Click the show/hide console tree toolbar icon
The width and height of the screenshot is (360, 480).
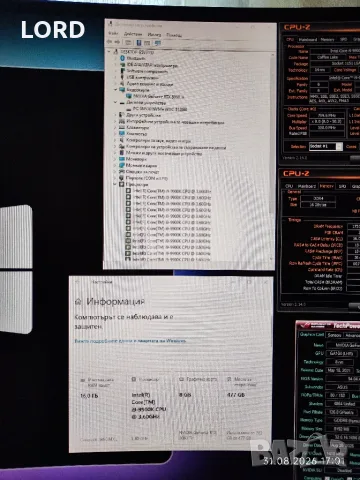128,42
